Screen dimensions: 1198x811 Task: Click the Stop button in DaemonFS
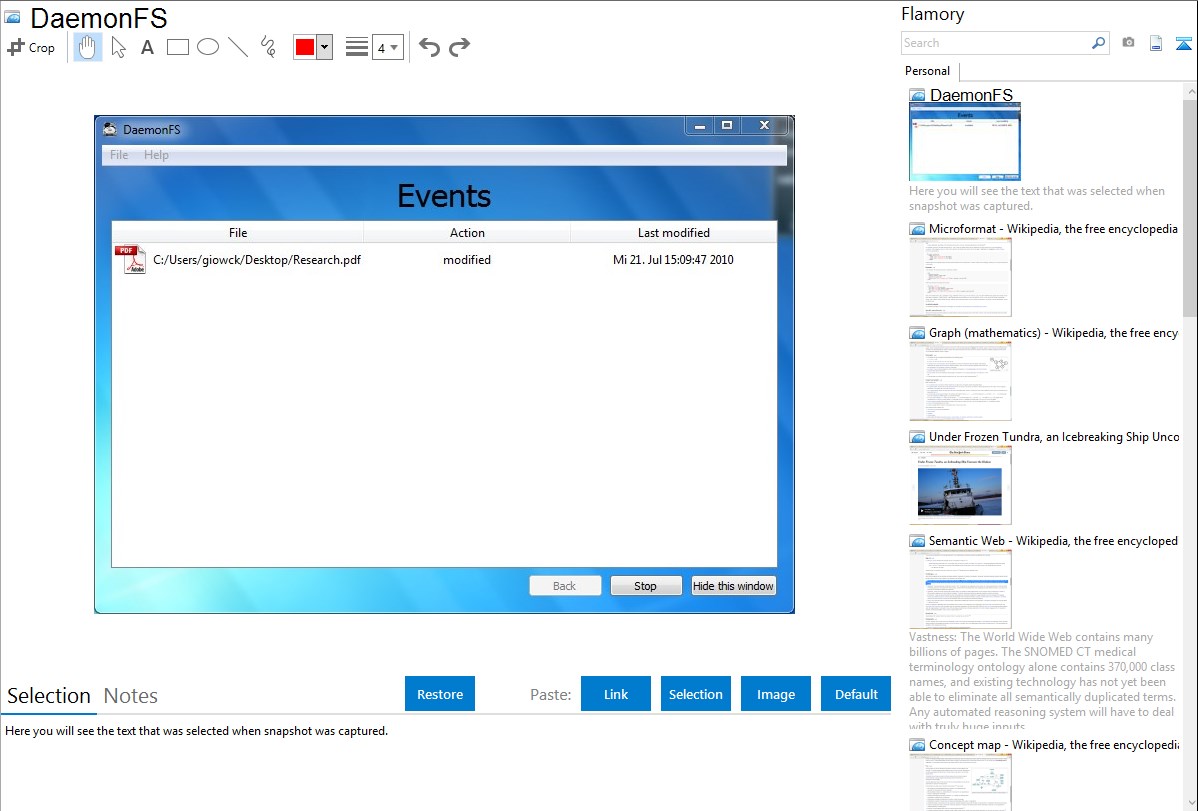click(x=646, y=586)
